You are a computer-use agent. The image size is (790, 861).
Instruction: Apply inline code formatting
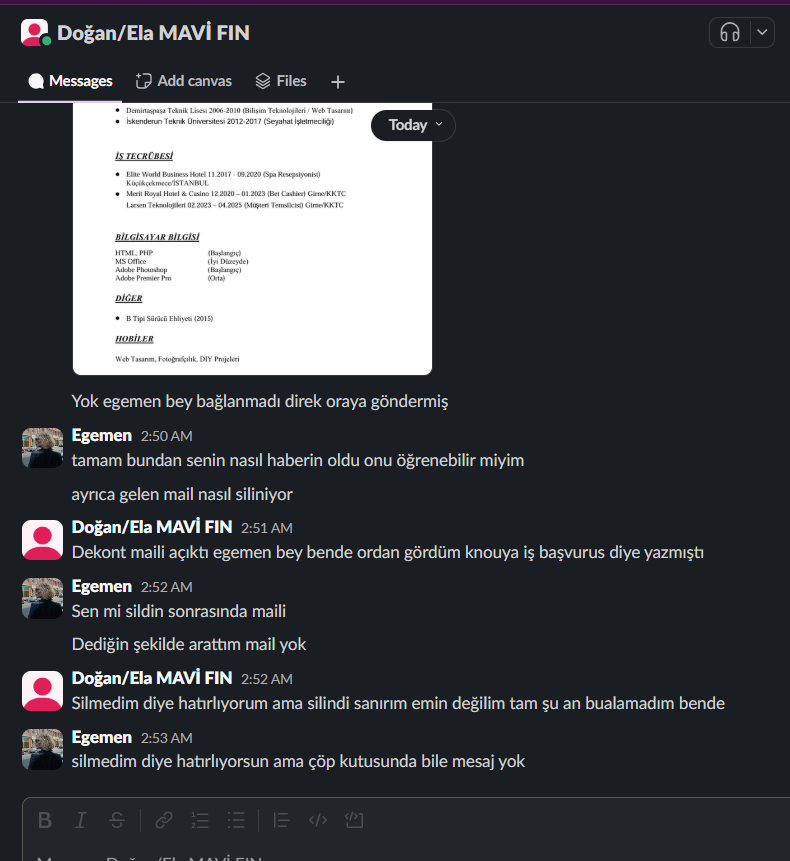click(x=318, y=820)
